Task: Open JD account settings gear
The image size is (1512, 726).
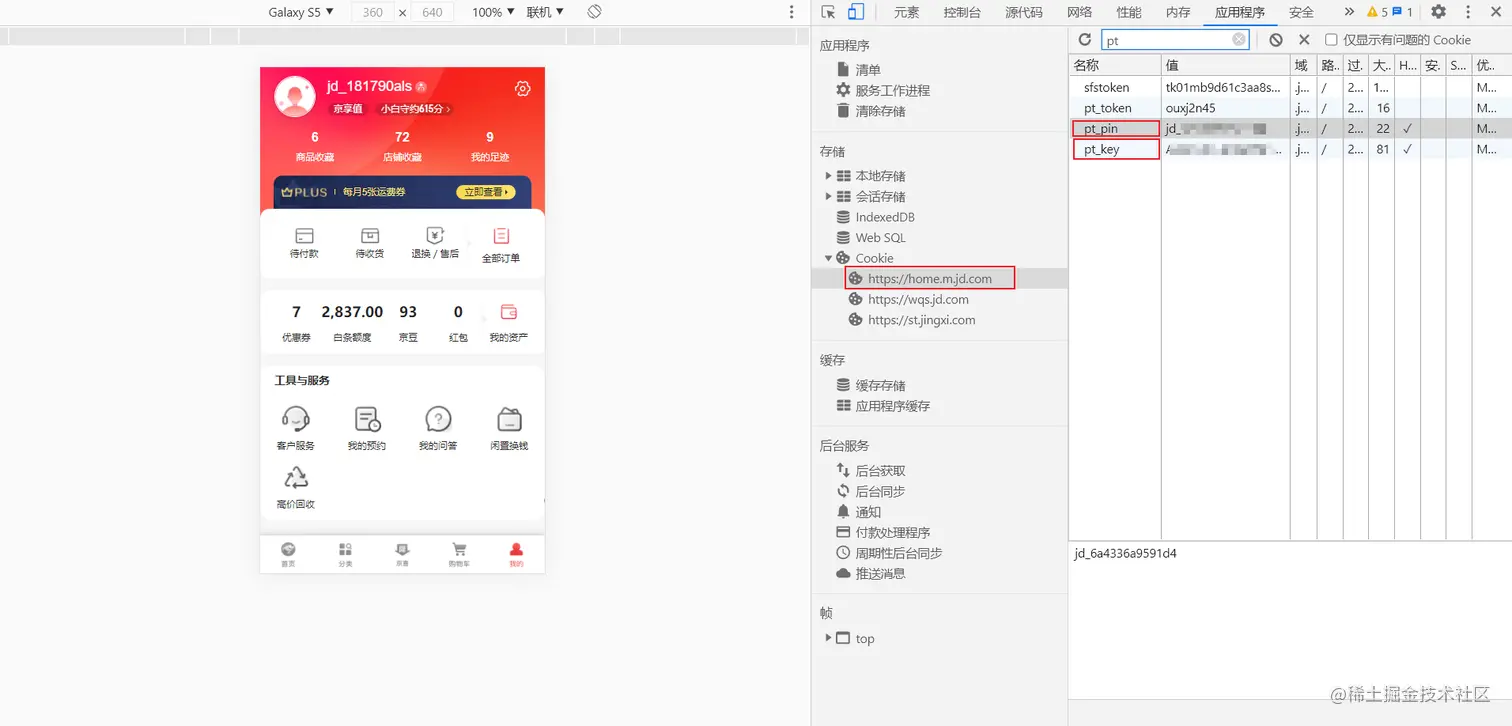Action: (x=522, y=88)
